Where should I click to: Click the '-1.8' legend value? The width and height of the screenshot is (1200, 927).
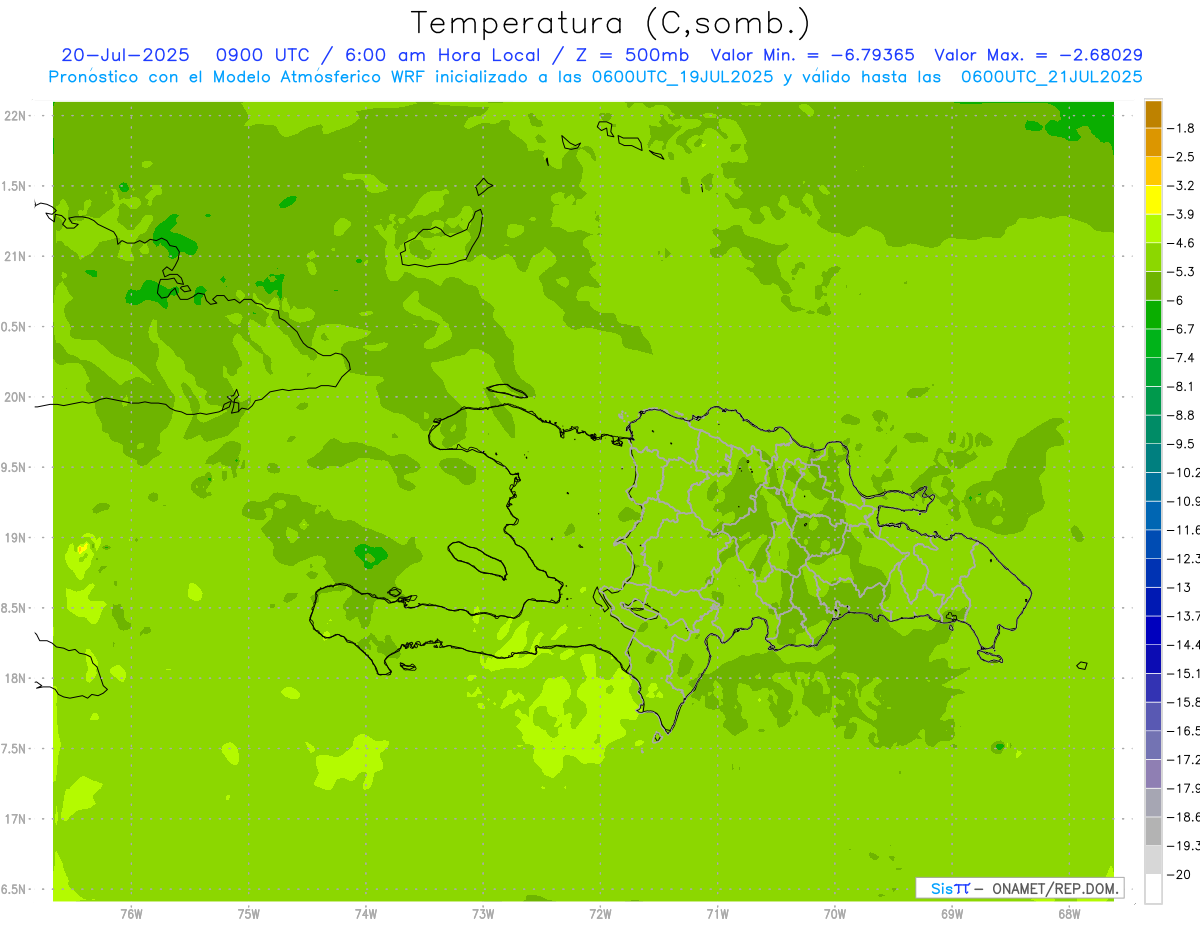click(1182, 128)
